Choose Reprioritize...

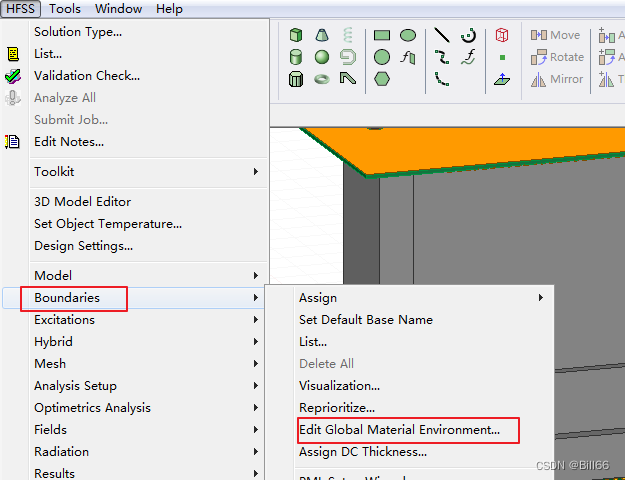(x=409, y=408)
